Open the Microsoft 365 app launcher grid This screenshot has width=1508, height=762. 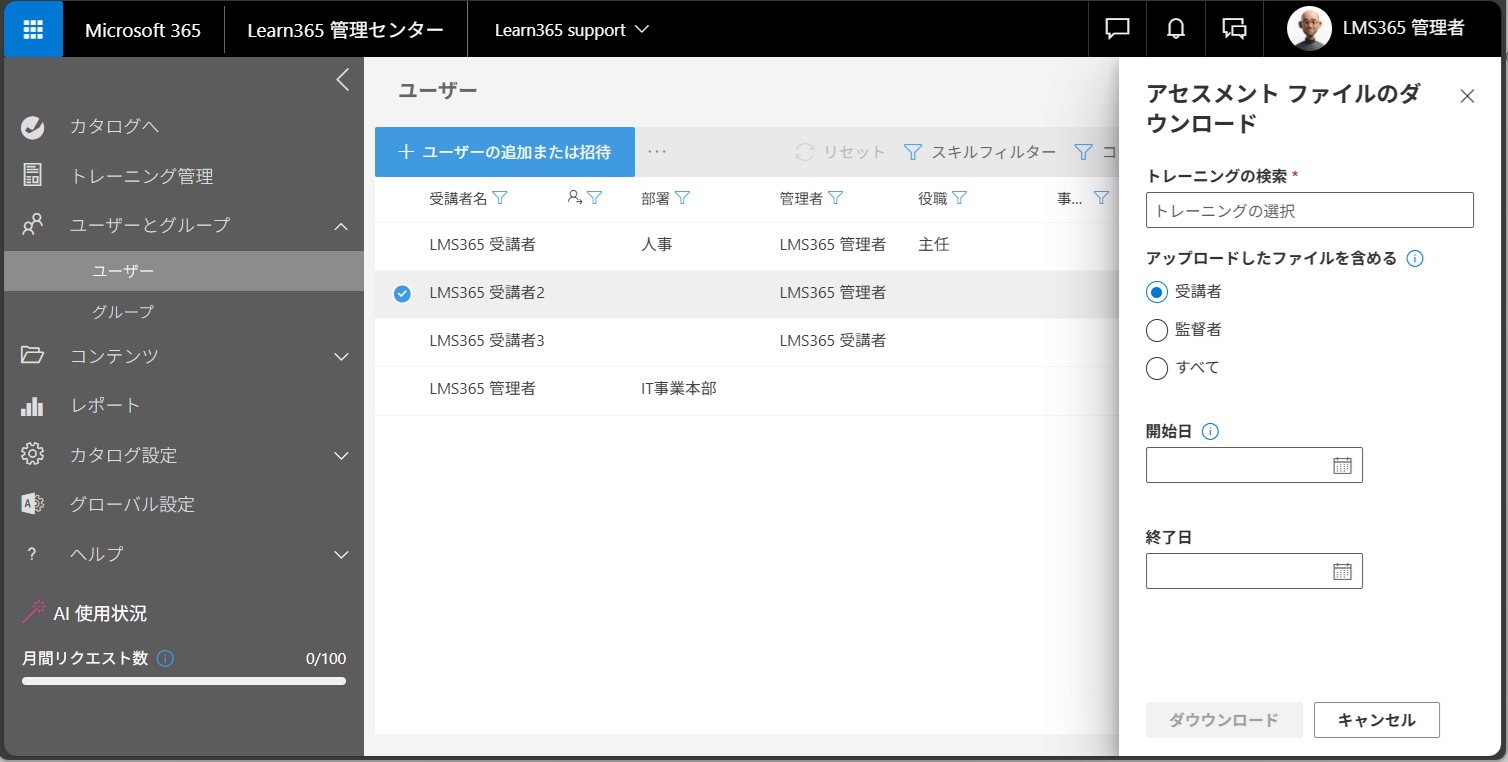(x=33, y=29)
